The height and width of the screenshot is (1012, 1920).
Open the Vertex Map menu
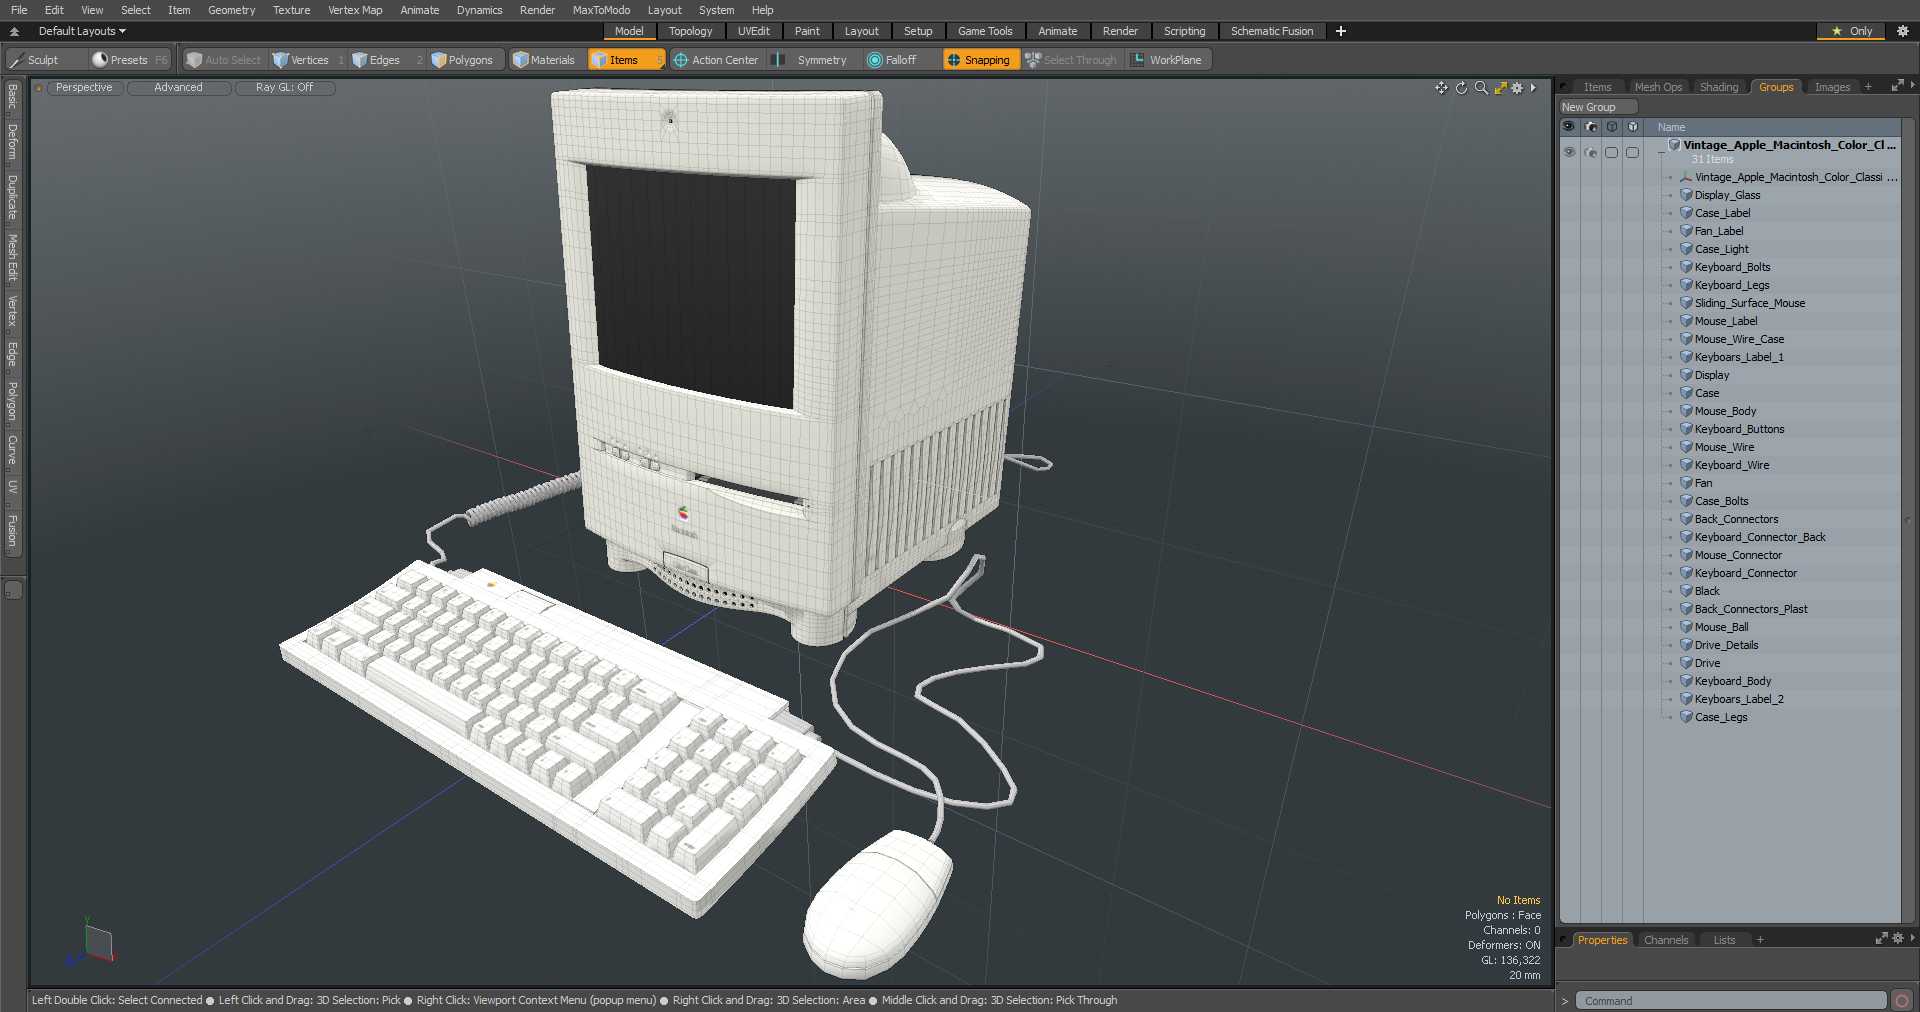355,10
